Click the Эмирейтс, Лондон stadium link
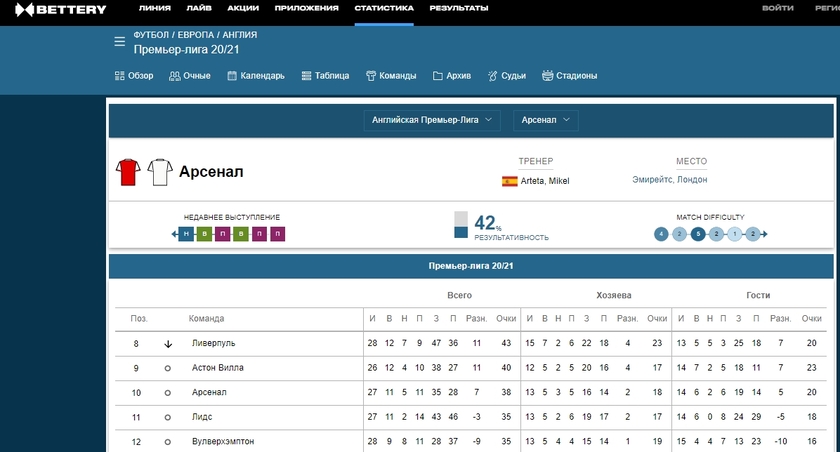Screen dimensions: 840x452 [670, 180]
